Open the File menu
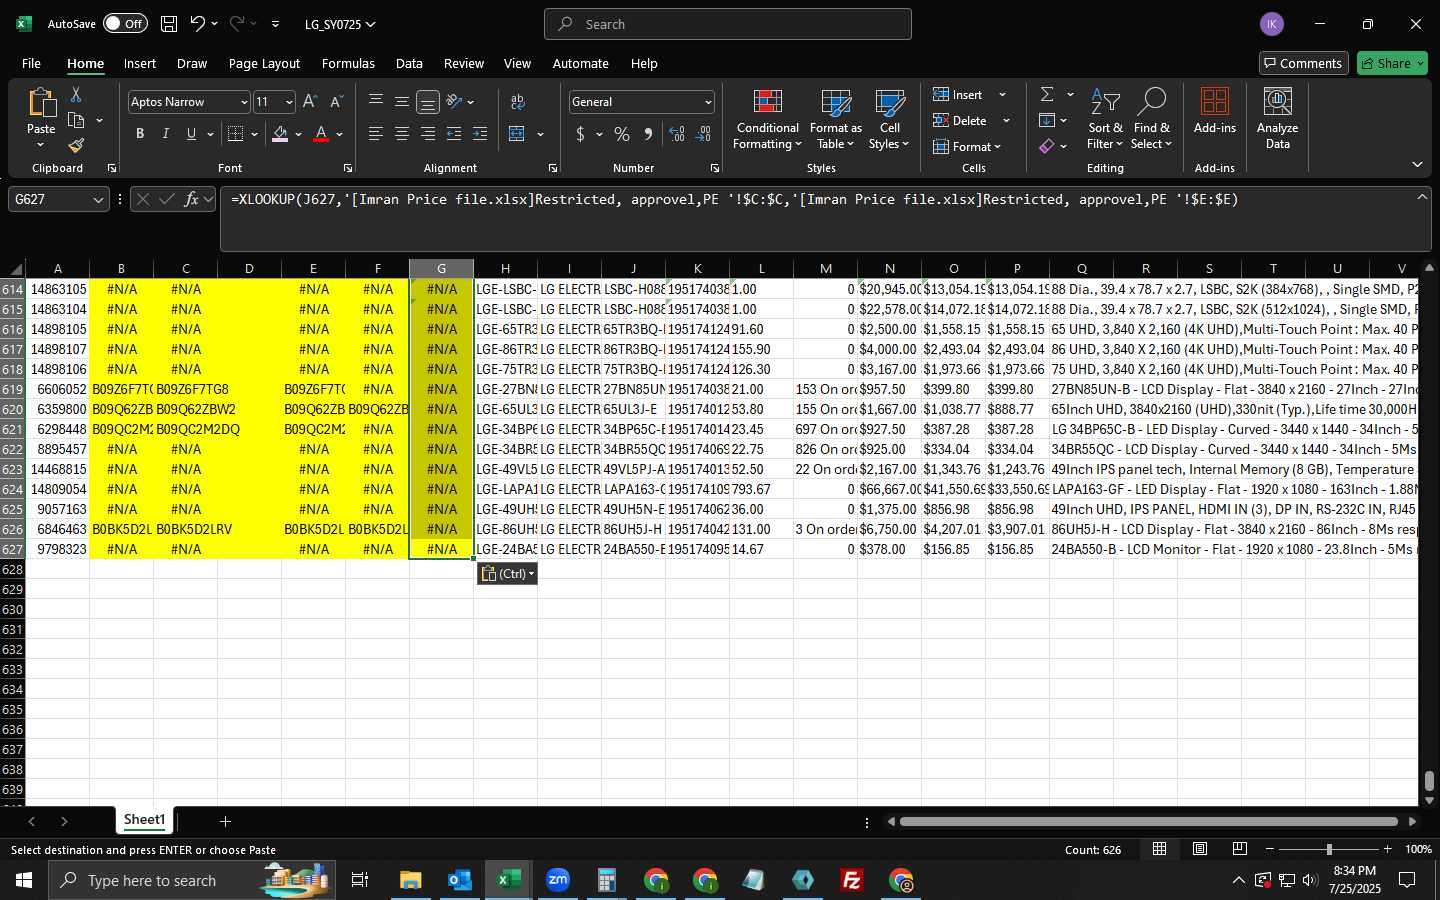This screenshot has height=900, width=1440. pyautogui.click(x=31, y=63)
